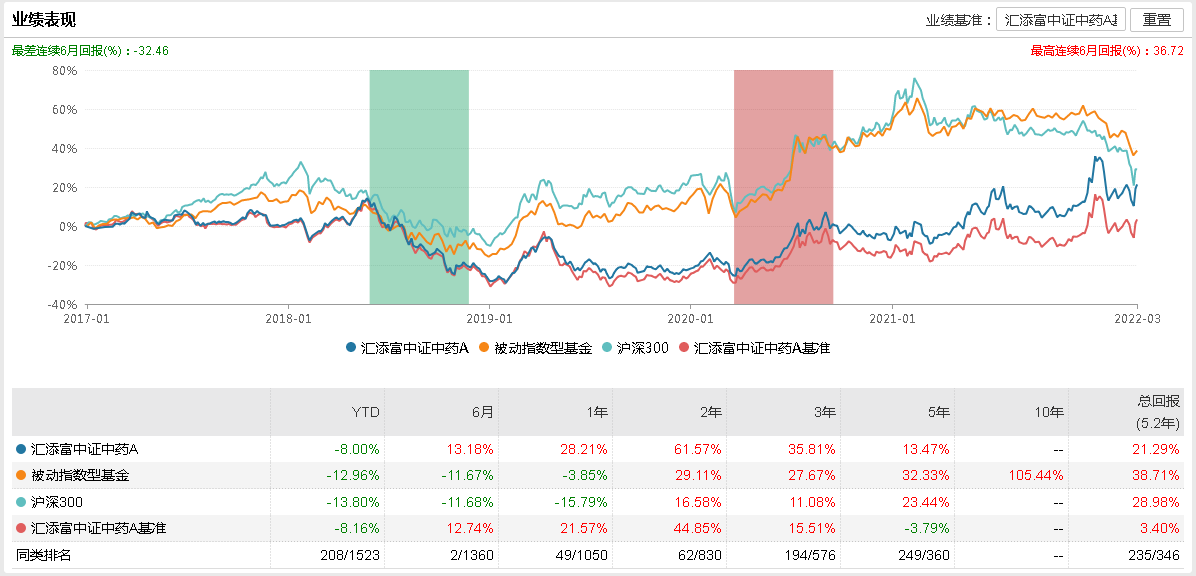Click the blue dot beside 汇添富中证中药A in the chart legend
The height and width of the screenshot is (576, 1196).
click(351, 348)
